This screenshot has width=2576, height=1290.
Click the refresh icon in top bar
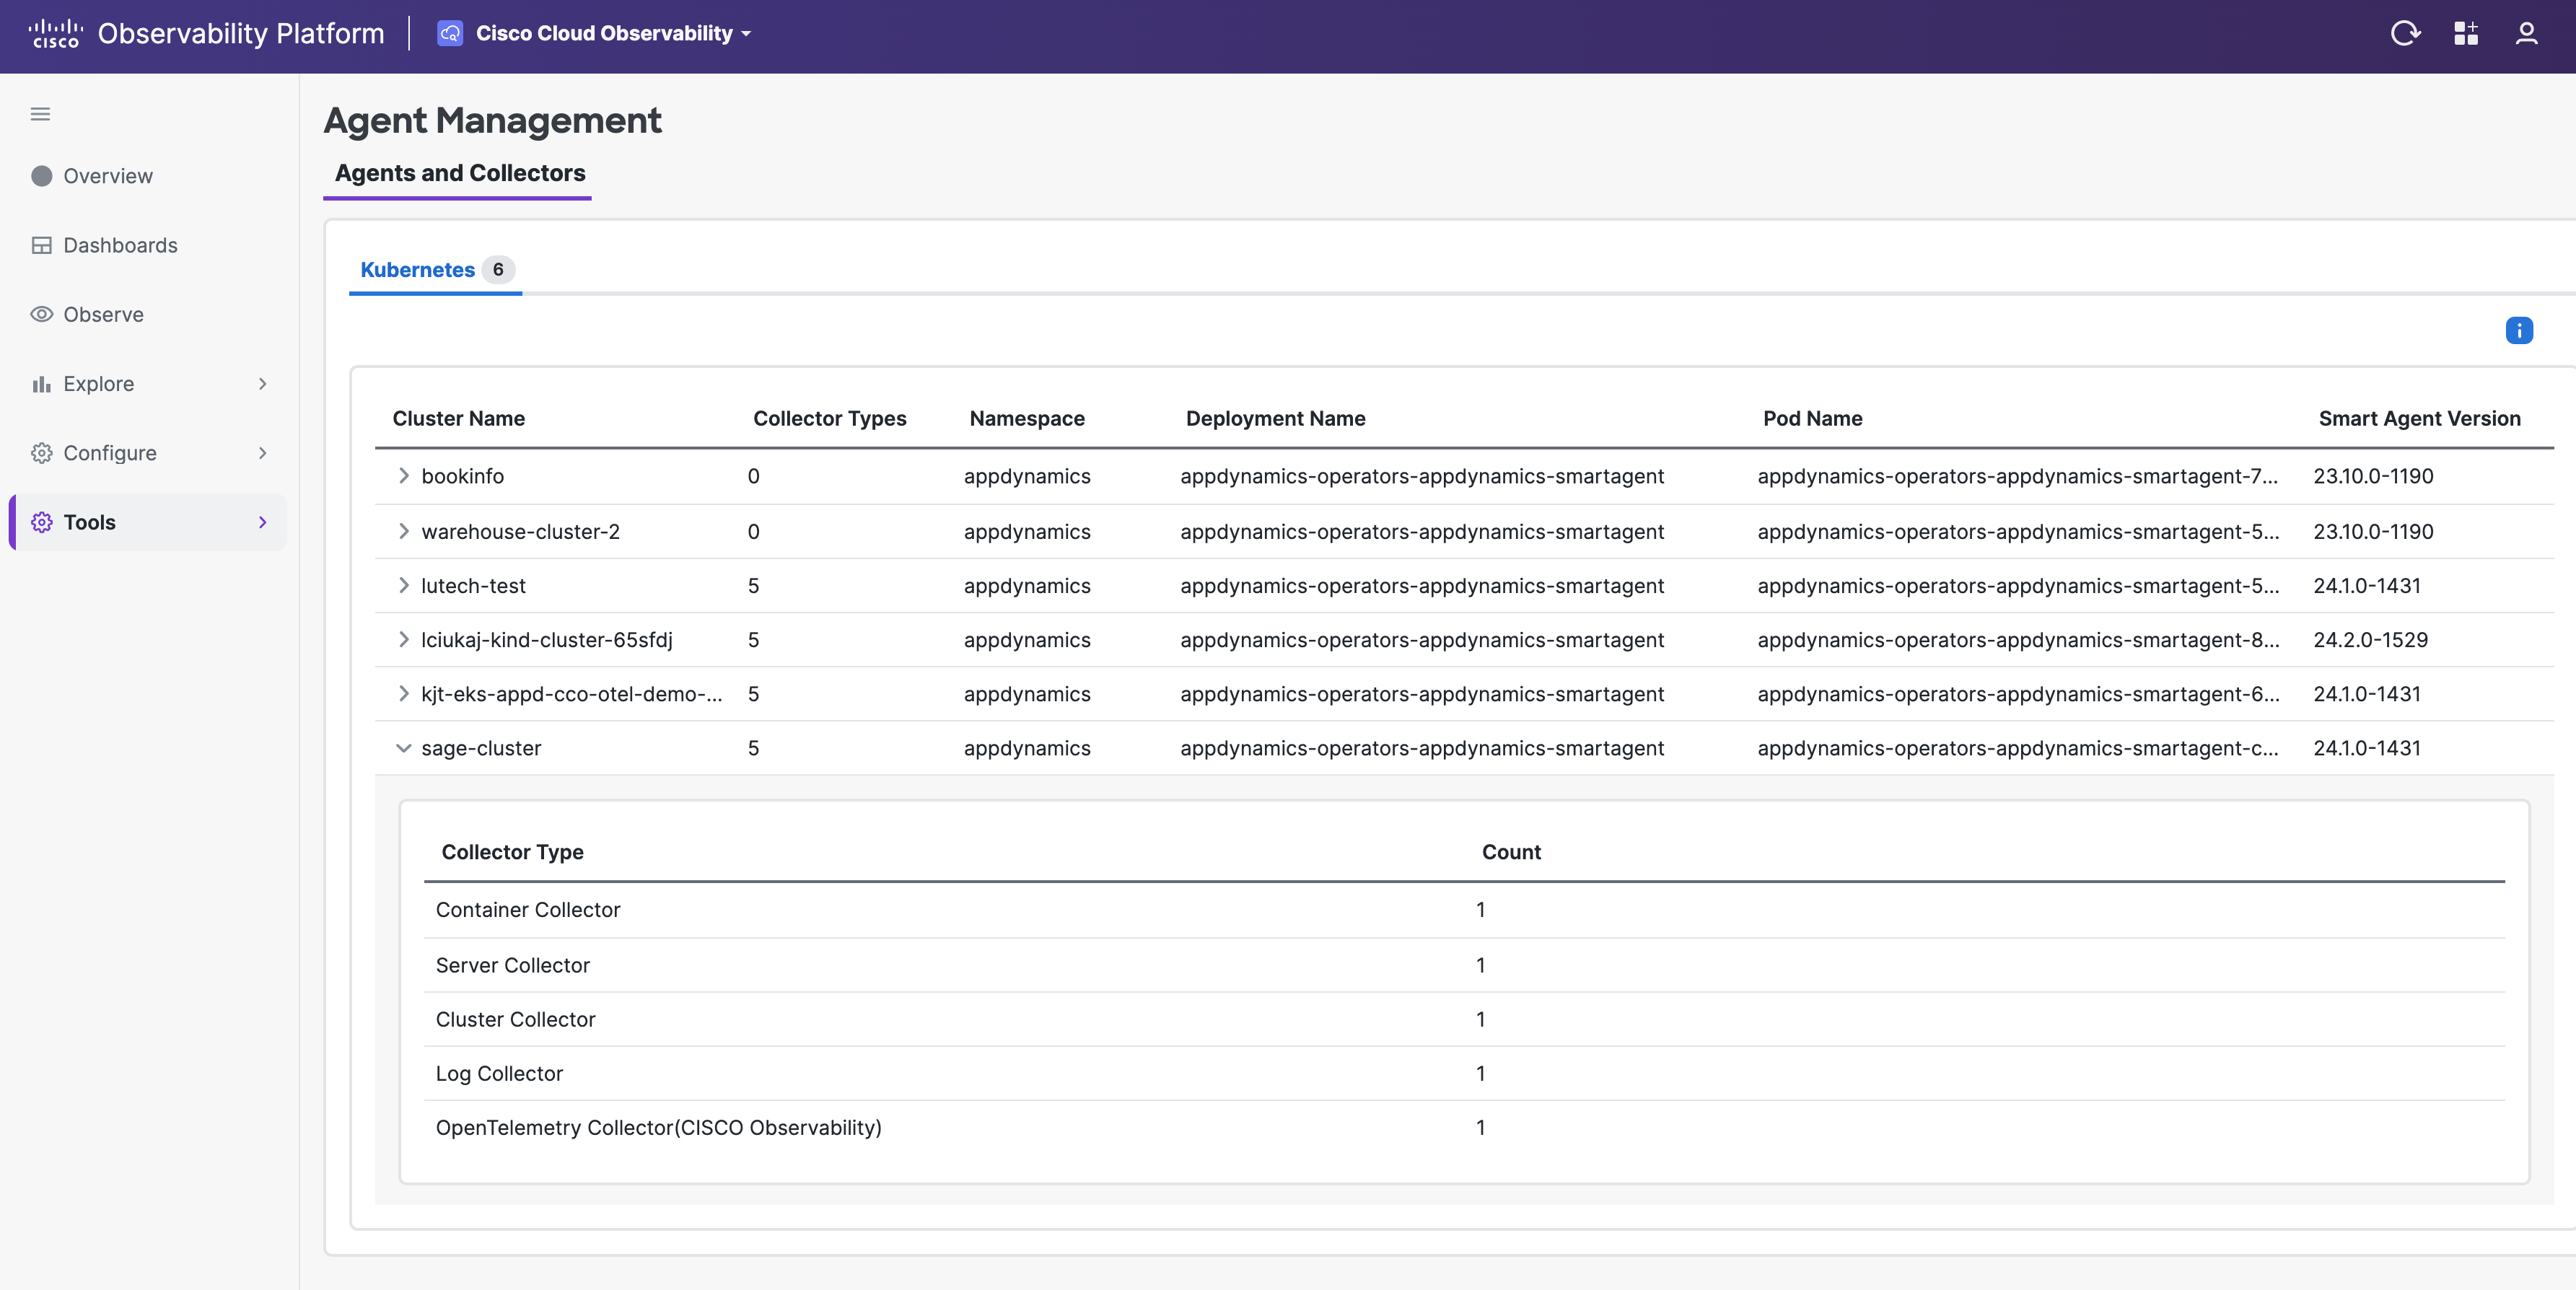click(2405, 33)
